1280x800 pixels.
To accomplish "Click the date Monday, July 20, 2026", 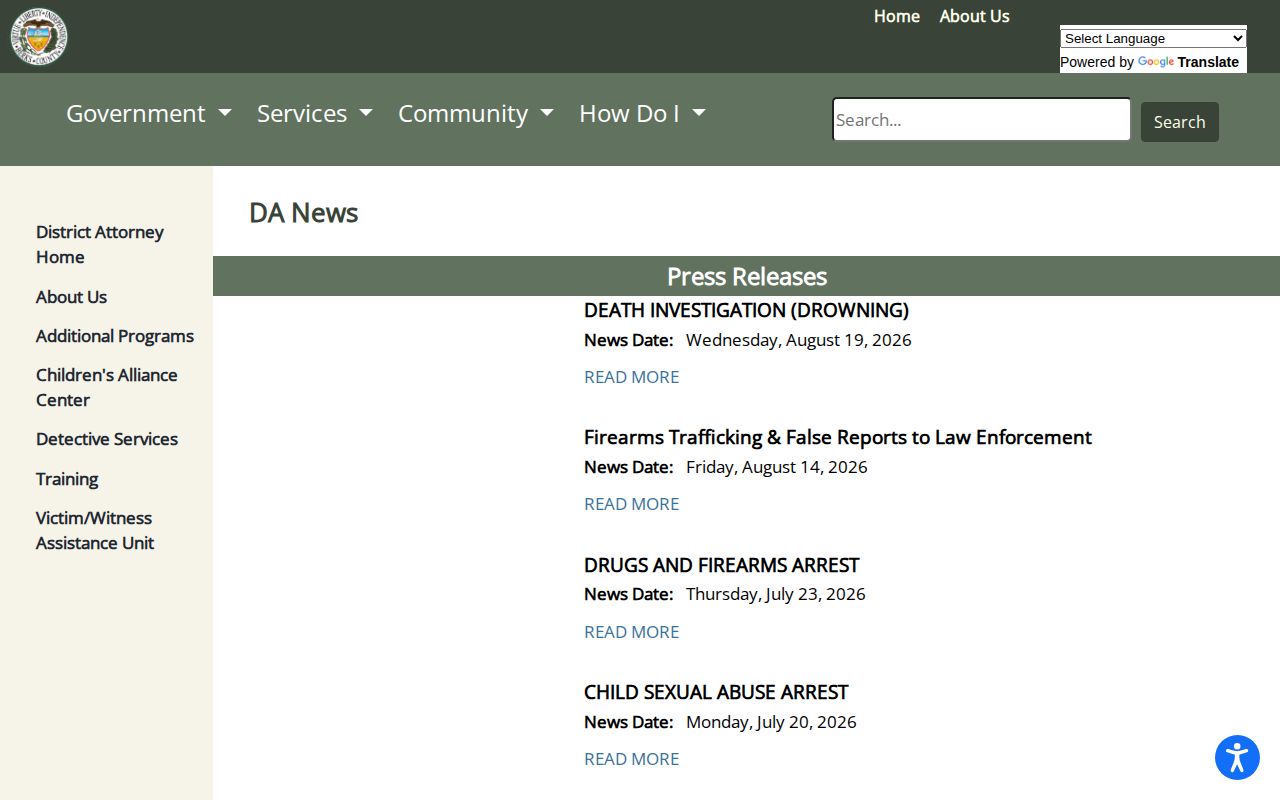I will [x=771, y=722].
